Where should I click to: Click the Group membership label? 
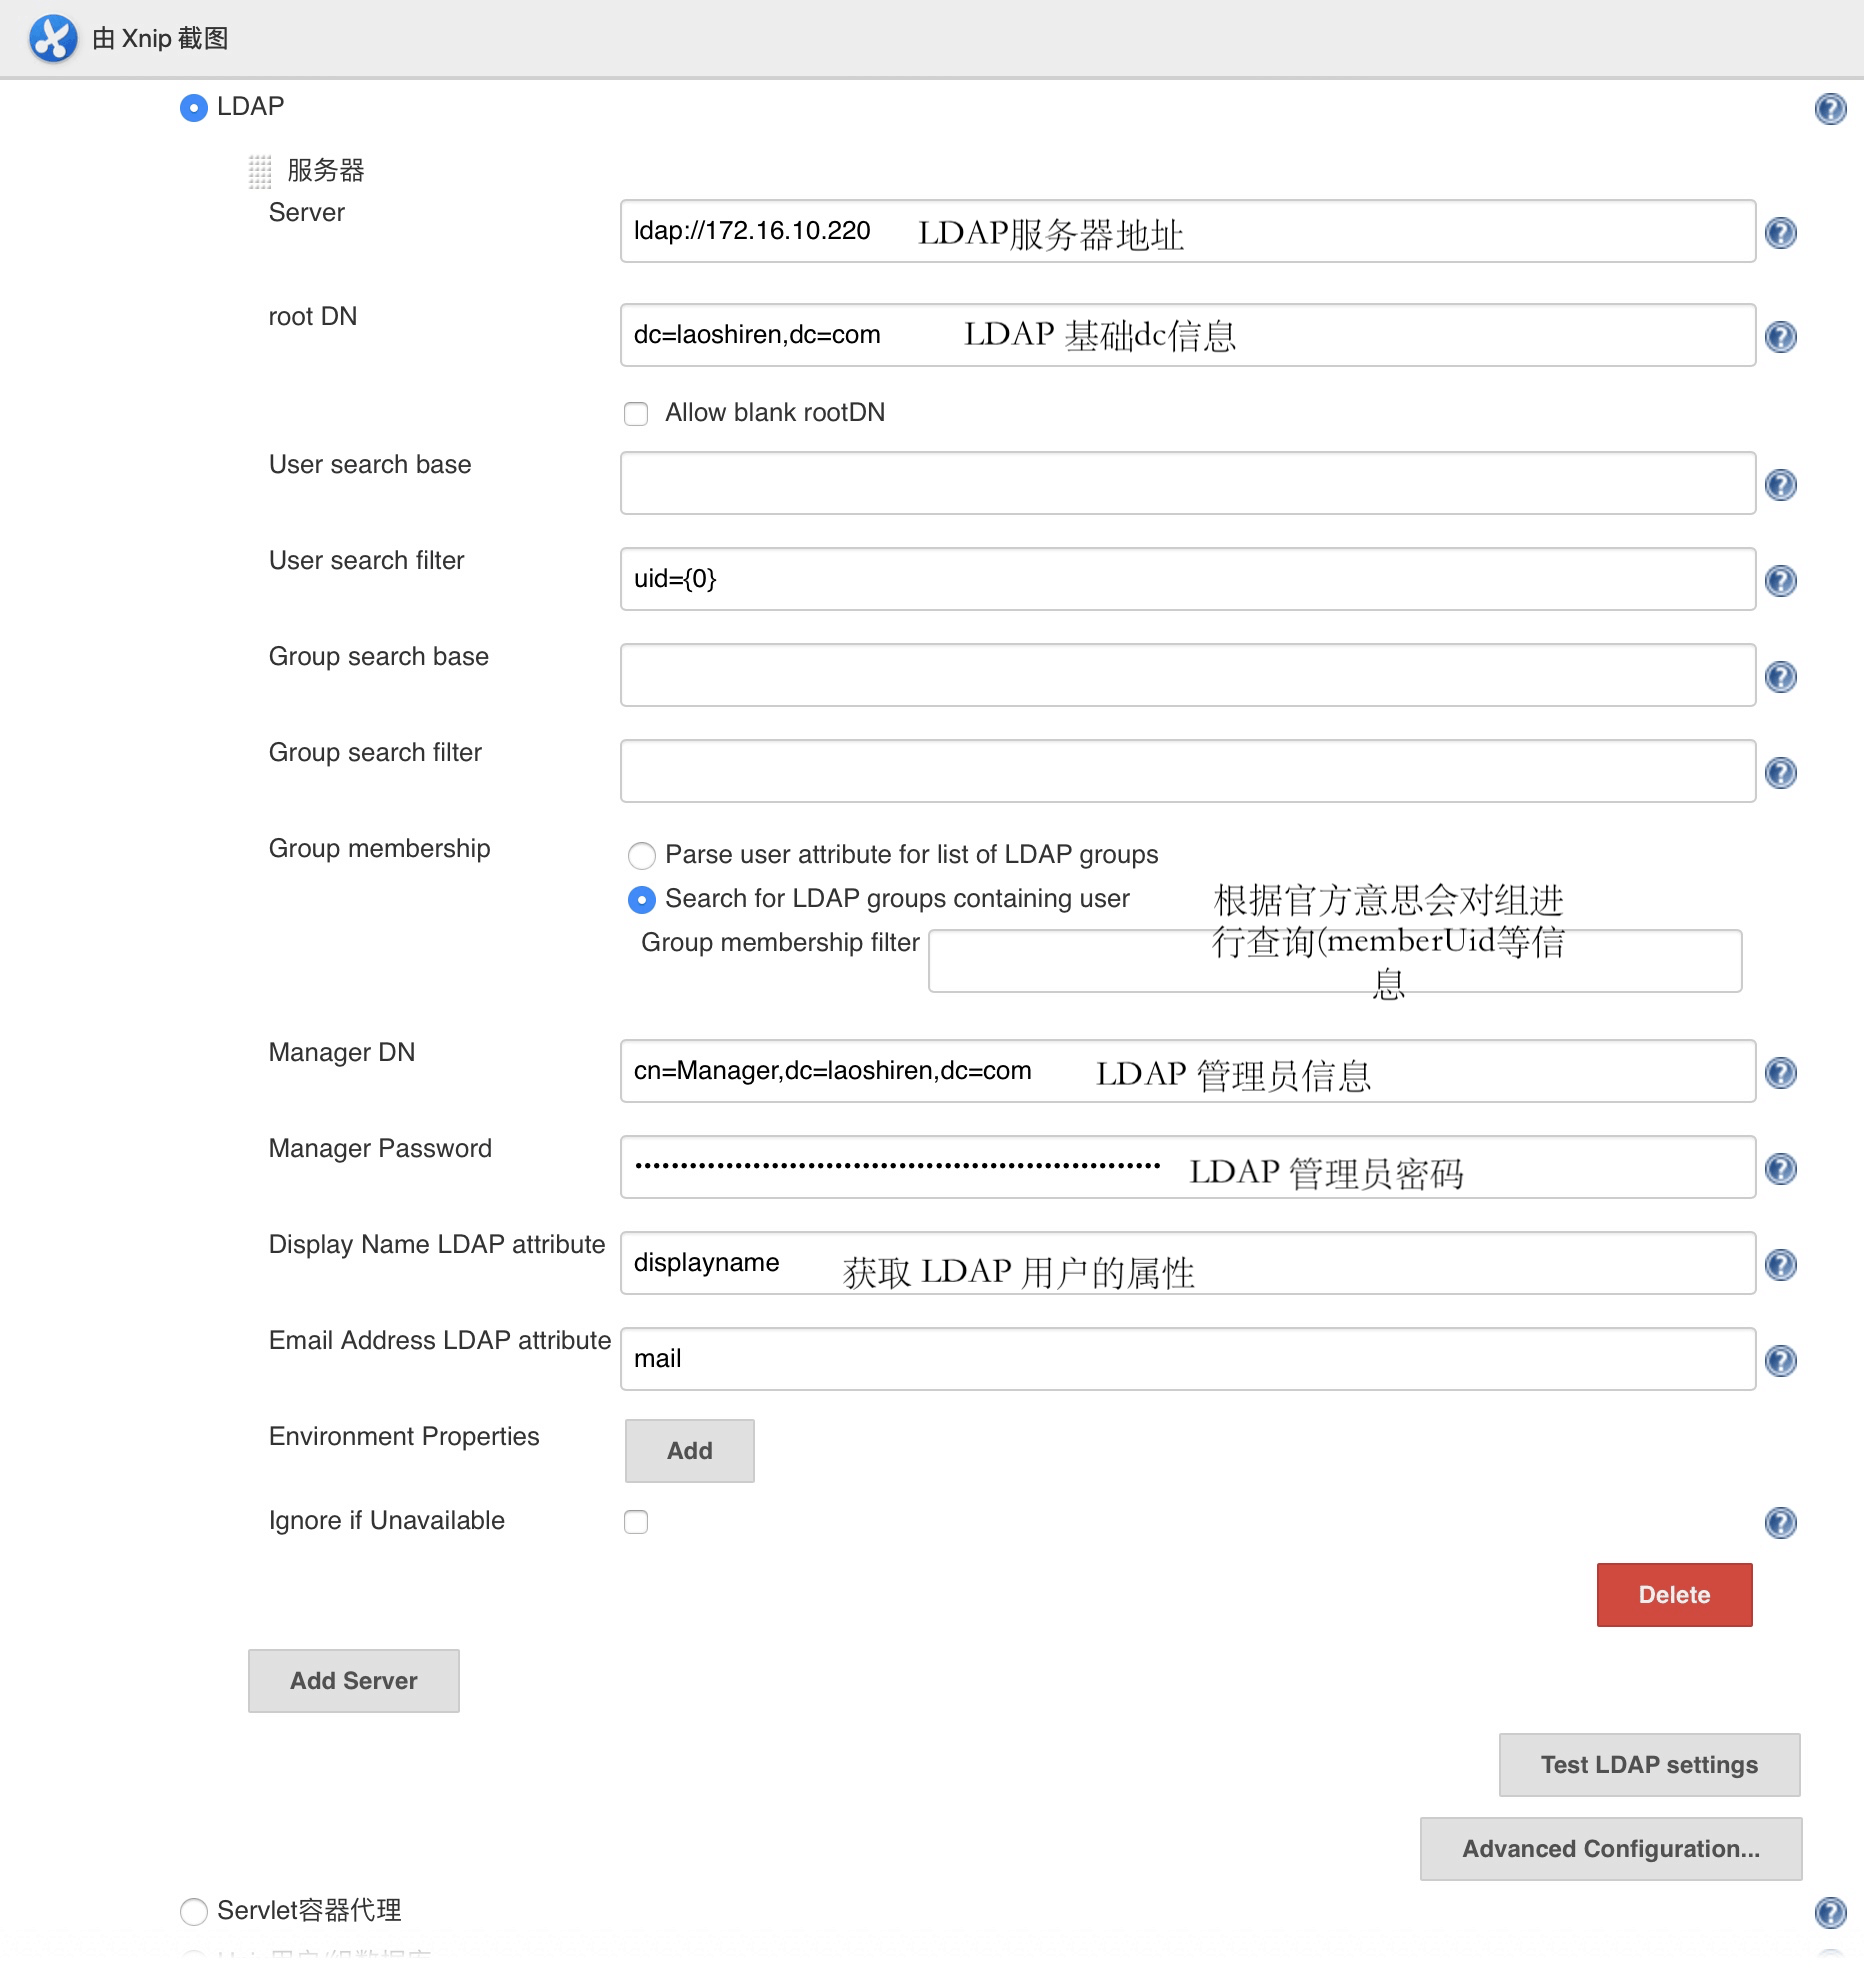click(379, 849)
